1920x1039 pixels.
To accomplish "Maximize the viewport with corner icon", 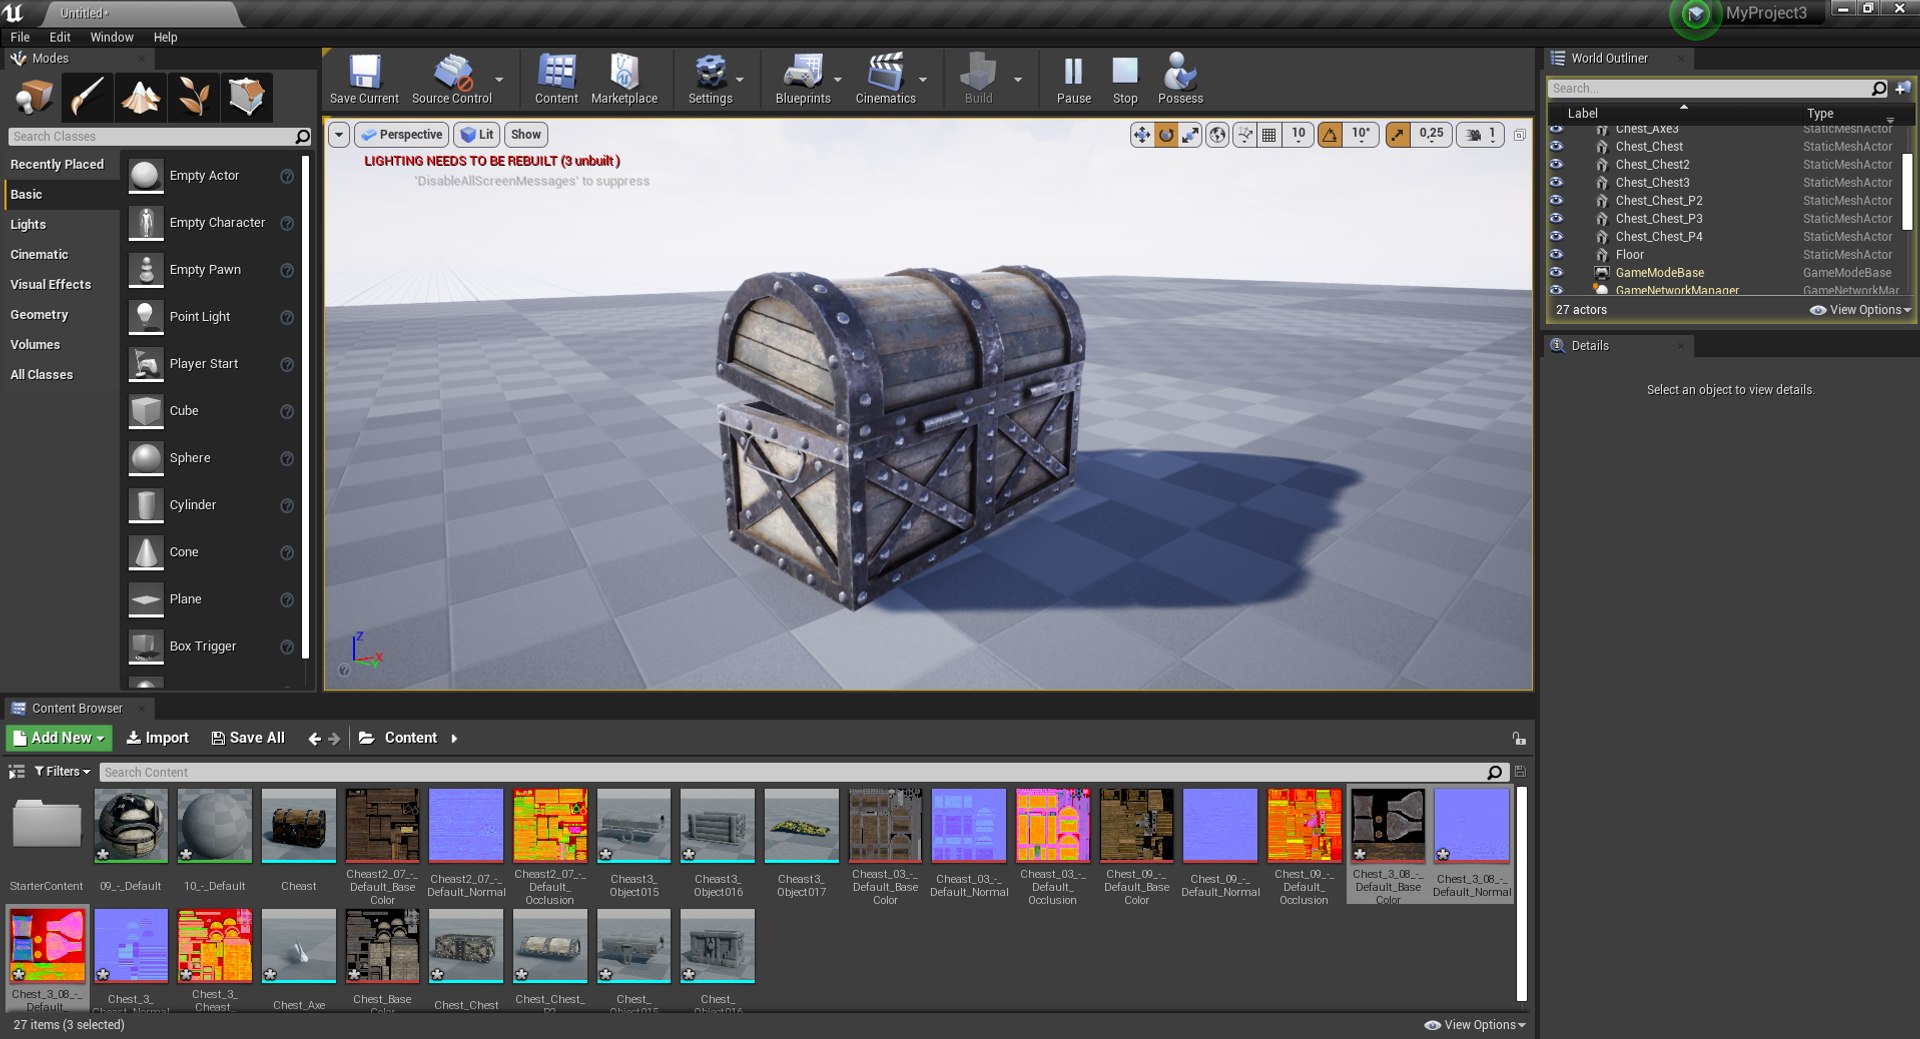I will [1519, 135].
